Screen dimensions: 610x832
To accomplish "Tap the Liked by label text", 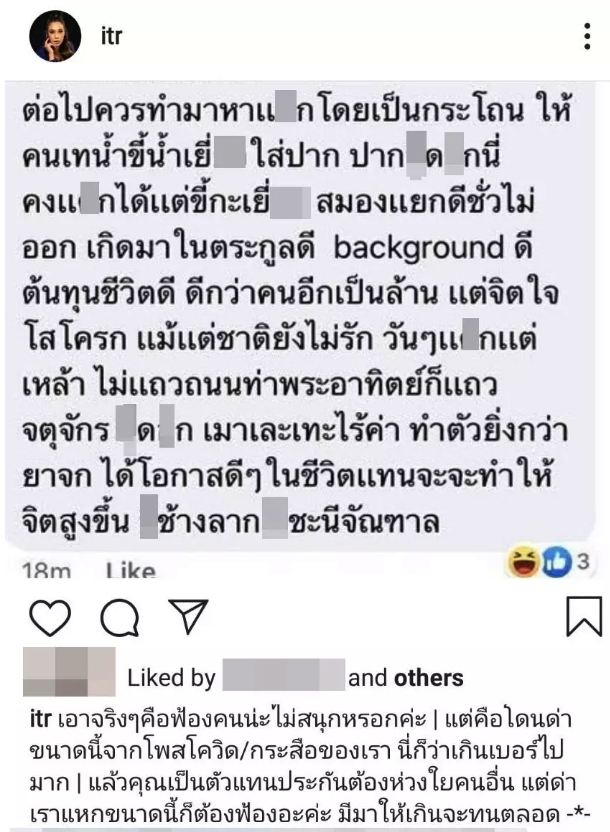I will click(x=171, y=678).
